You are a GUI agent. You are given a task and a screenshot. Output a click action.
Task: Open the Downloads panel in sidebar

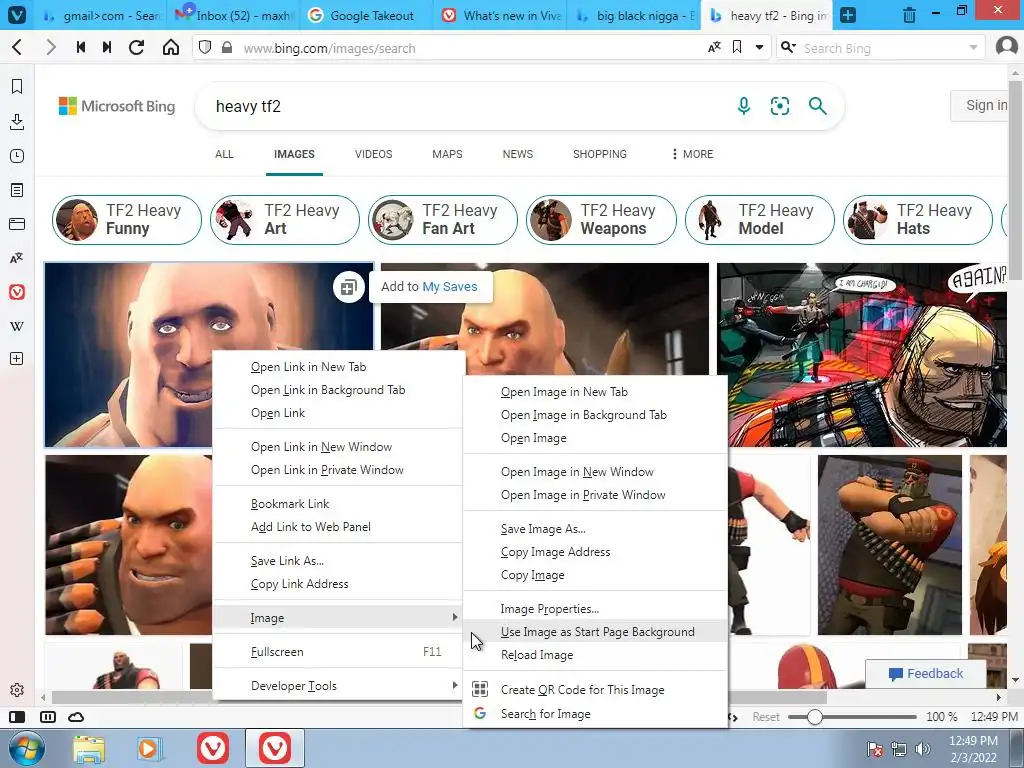[x=17, y=121]
